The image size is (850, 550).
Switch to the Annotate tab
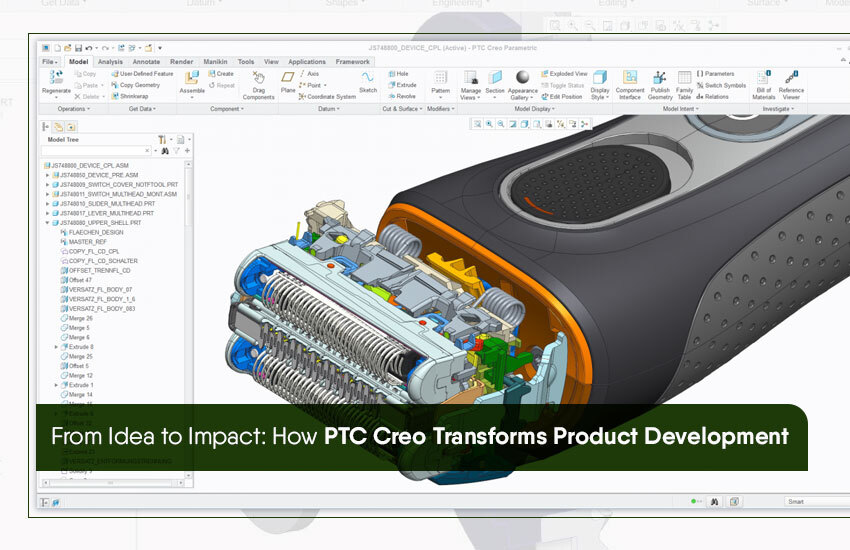(x=146, y=62)
